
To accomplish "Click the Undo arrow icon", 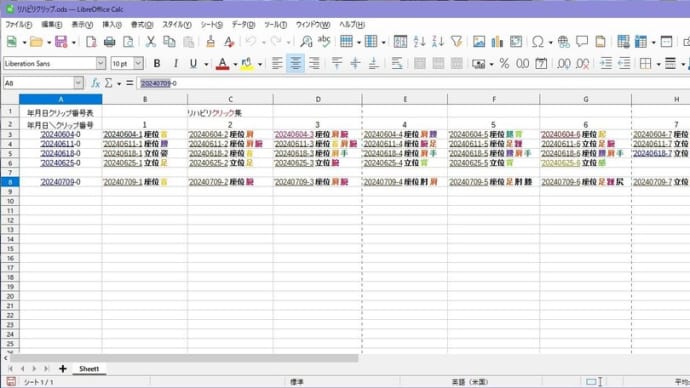I will tap(251, 42).
